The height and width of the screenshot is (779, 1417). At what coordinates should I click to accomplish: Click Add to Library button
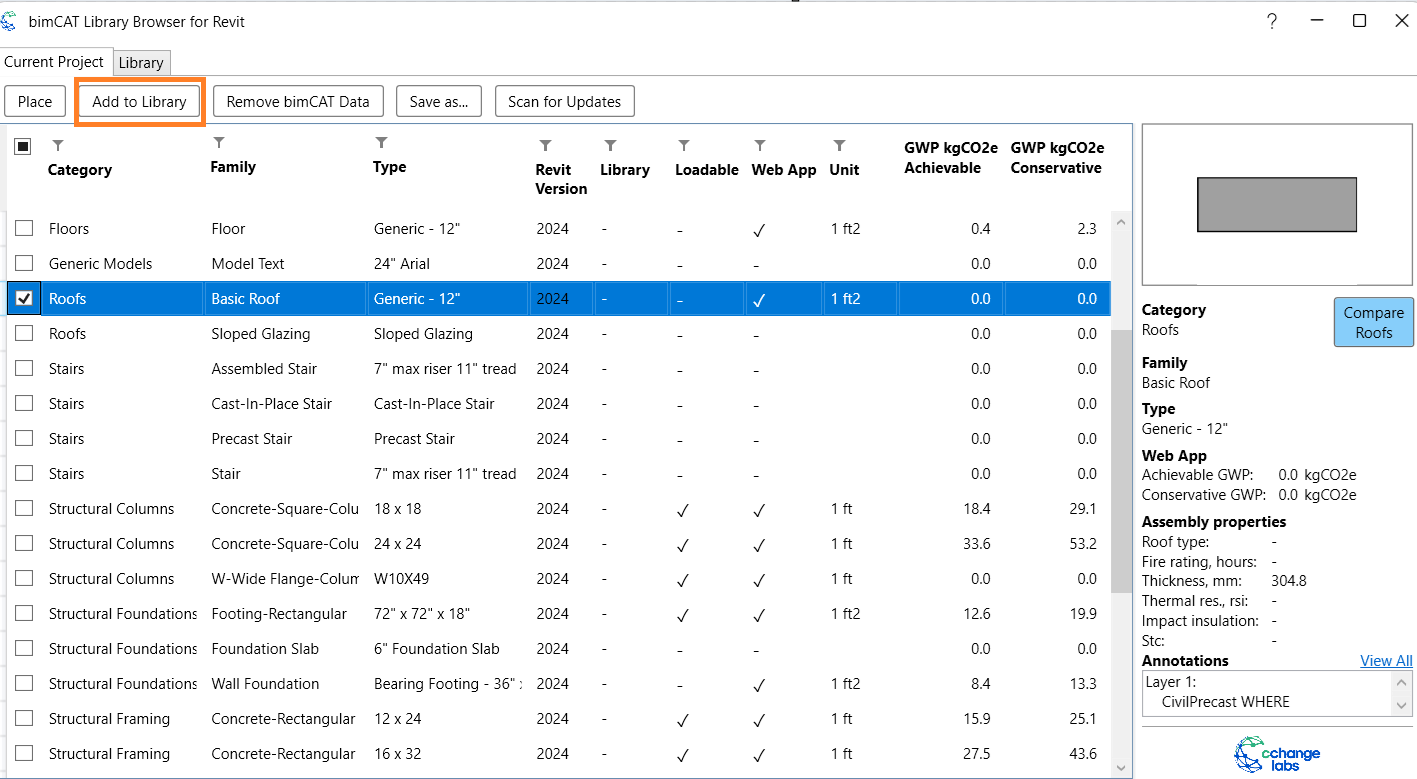coord(140,101)
